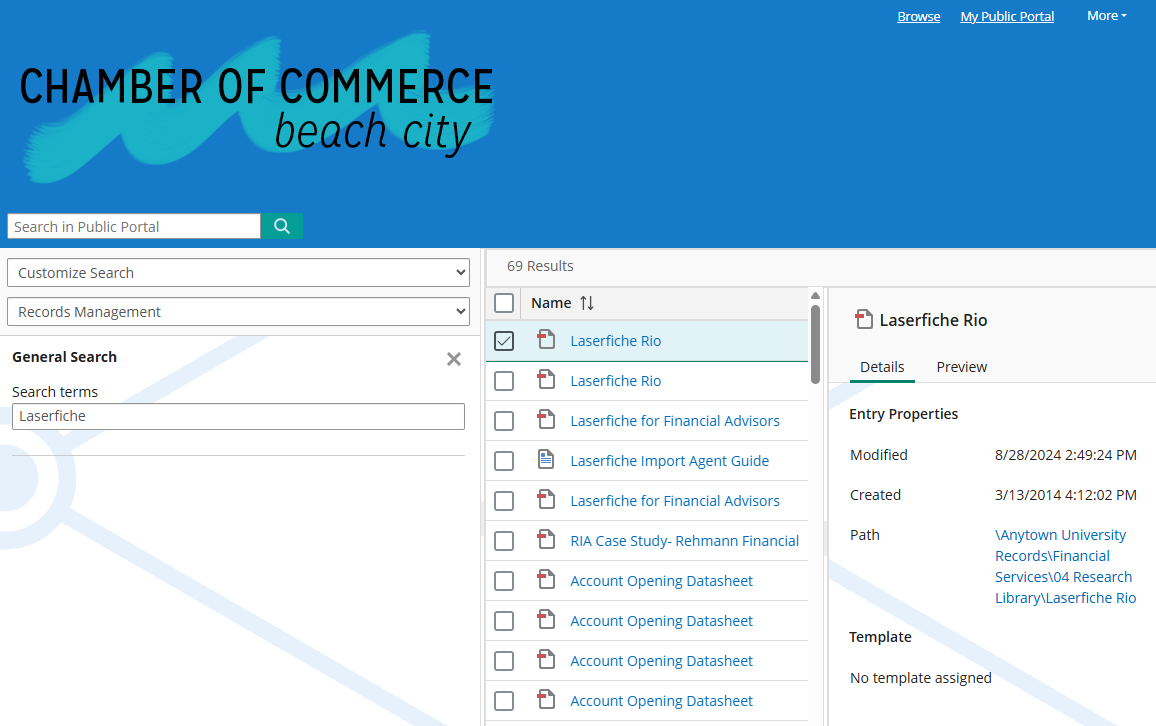Click the Name column header
Viewport: 1156px width, 726px height.
(x=551, y=303)
